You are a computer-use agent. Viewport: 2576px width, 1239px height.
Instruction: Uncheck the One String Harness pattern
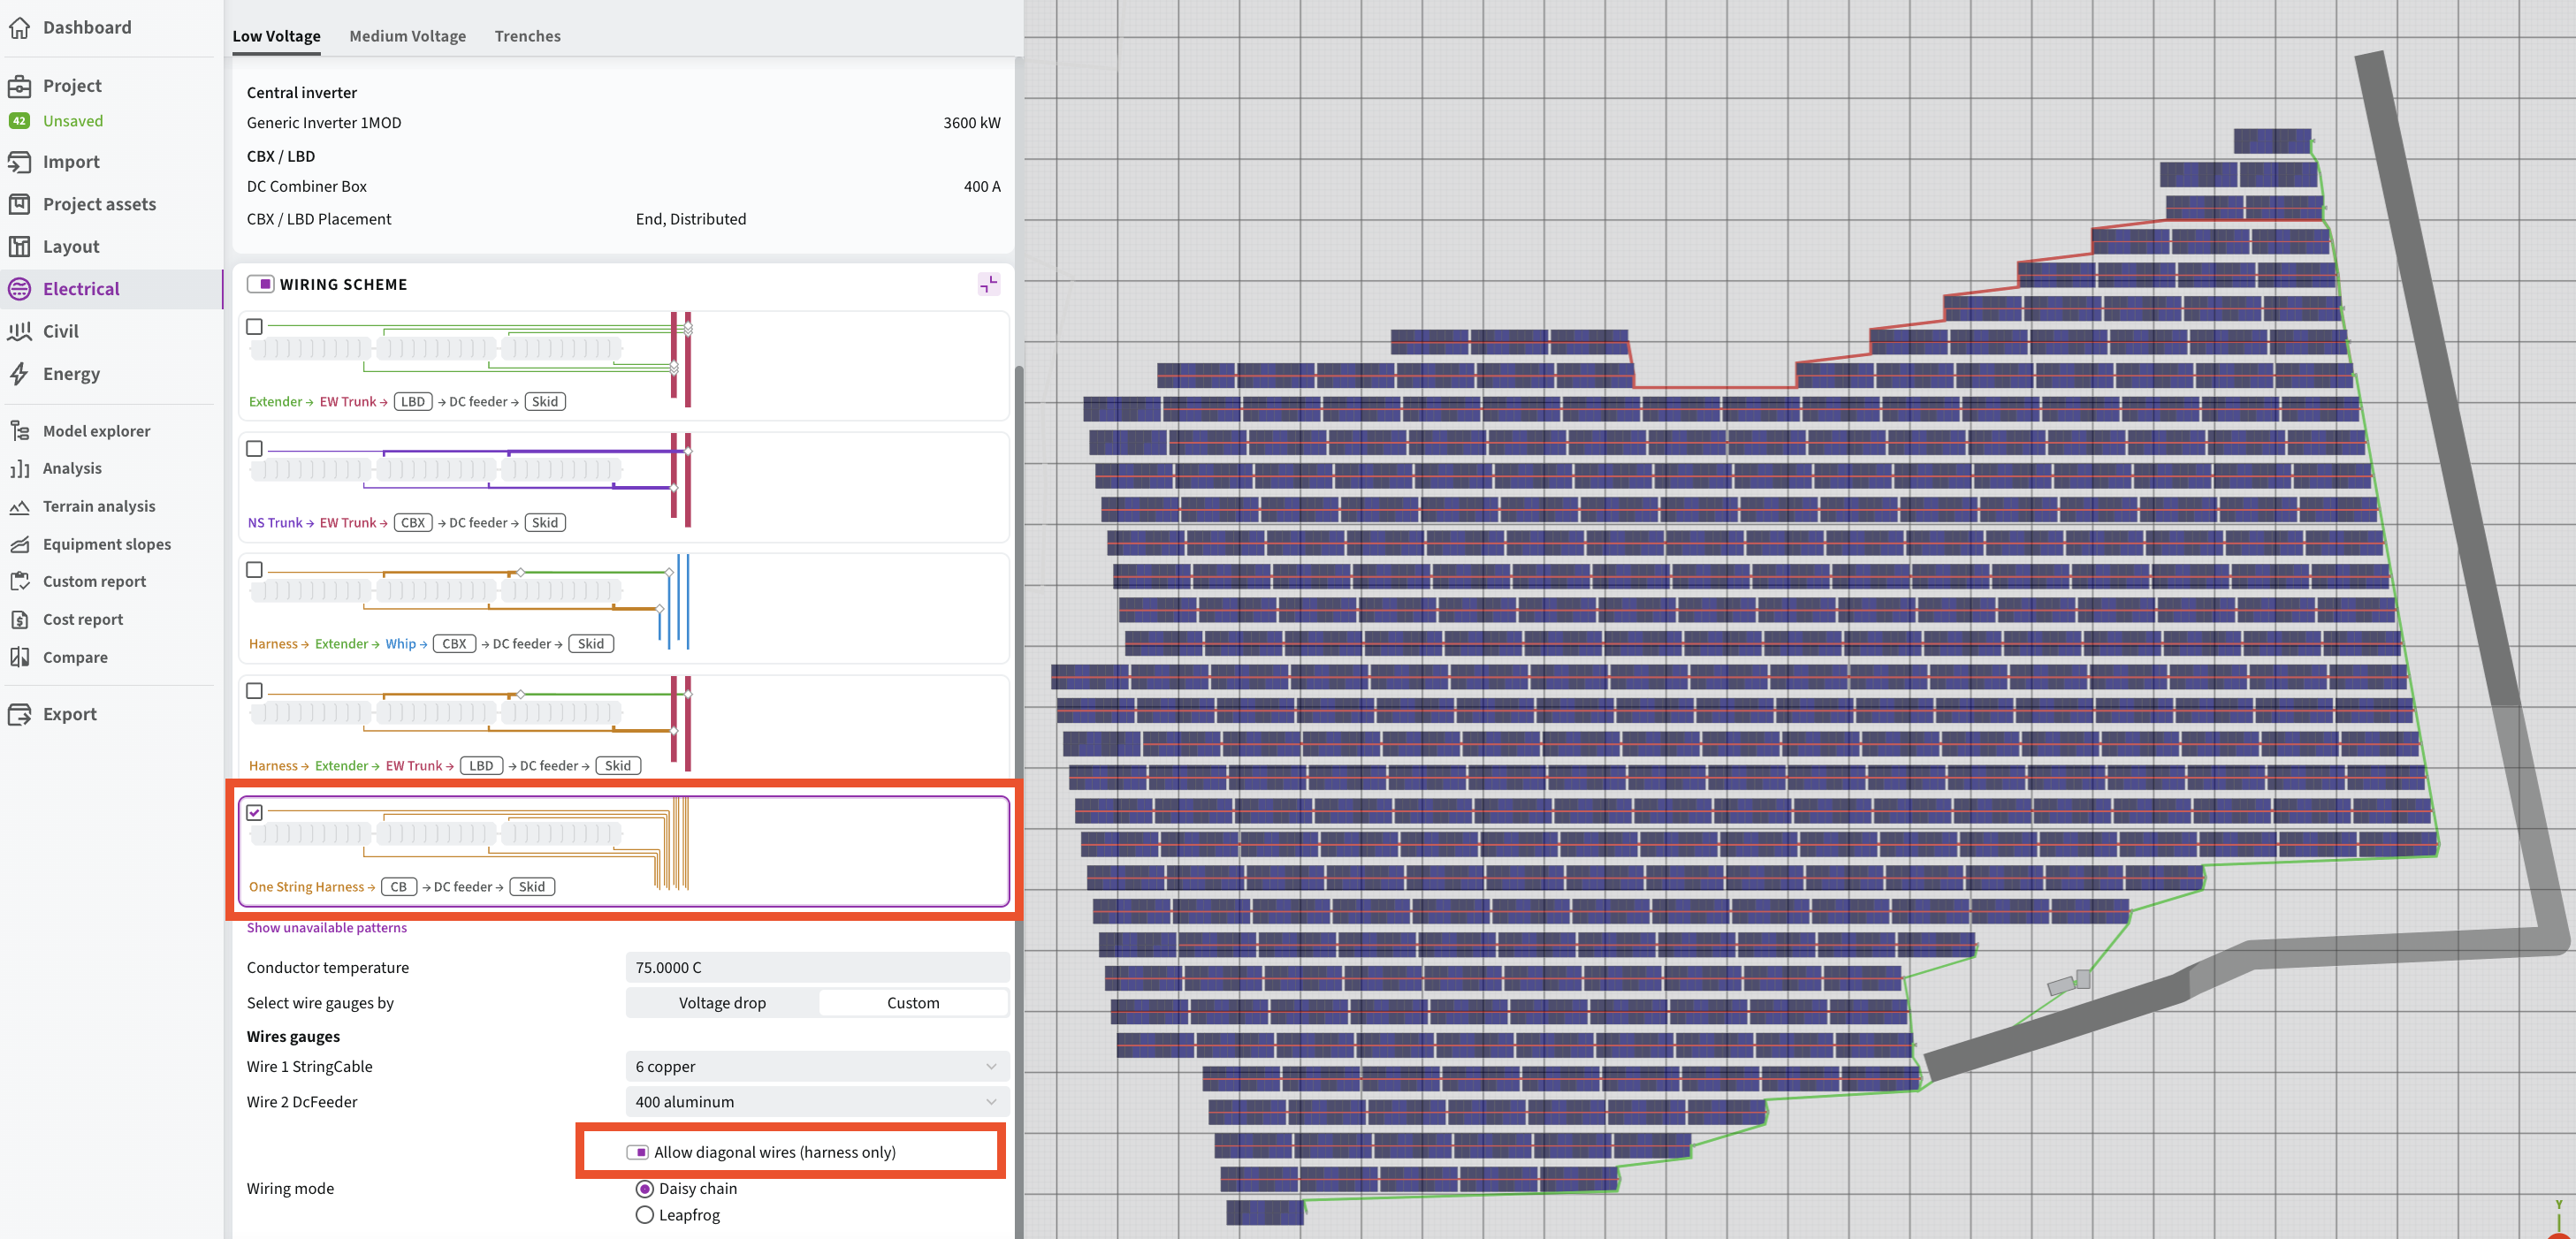pos(255,813)
